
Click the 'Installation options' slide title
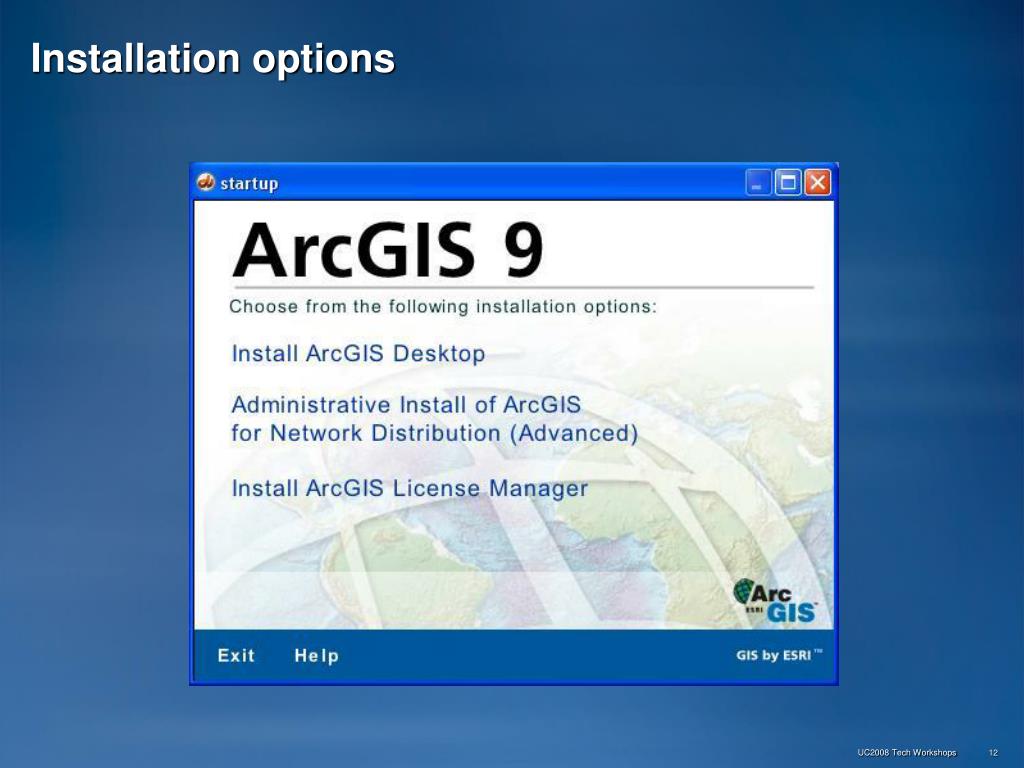pos(213,59)
